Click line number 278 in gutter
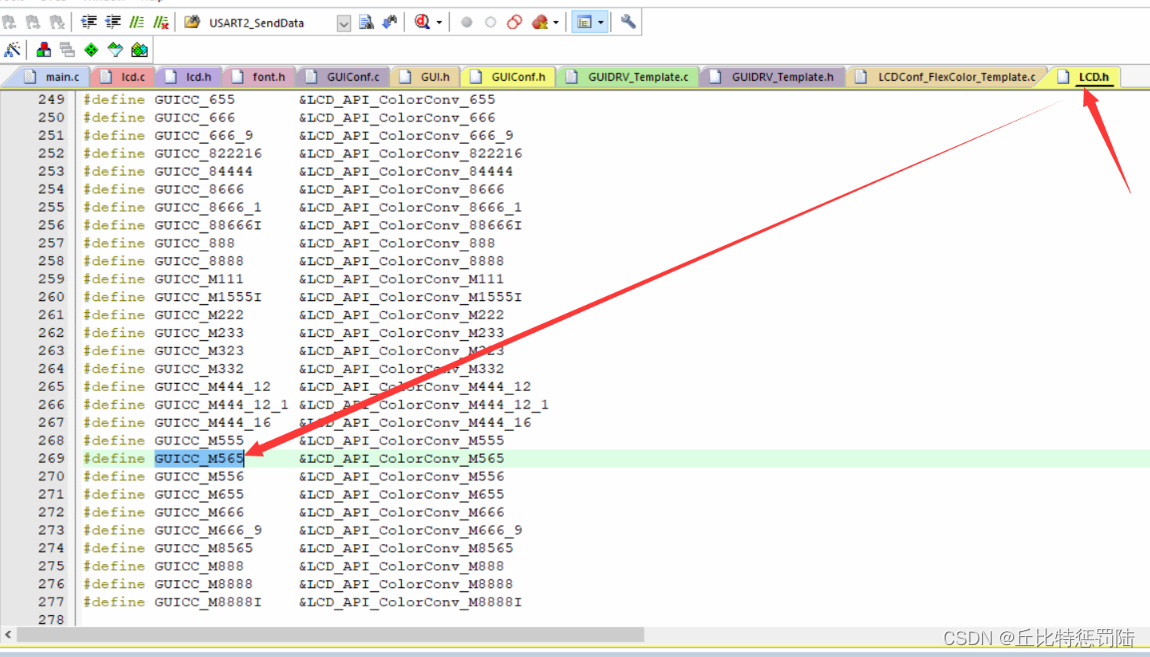 click(x=51, y=620)
